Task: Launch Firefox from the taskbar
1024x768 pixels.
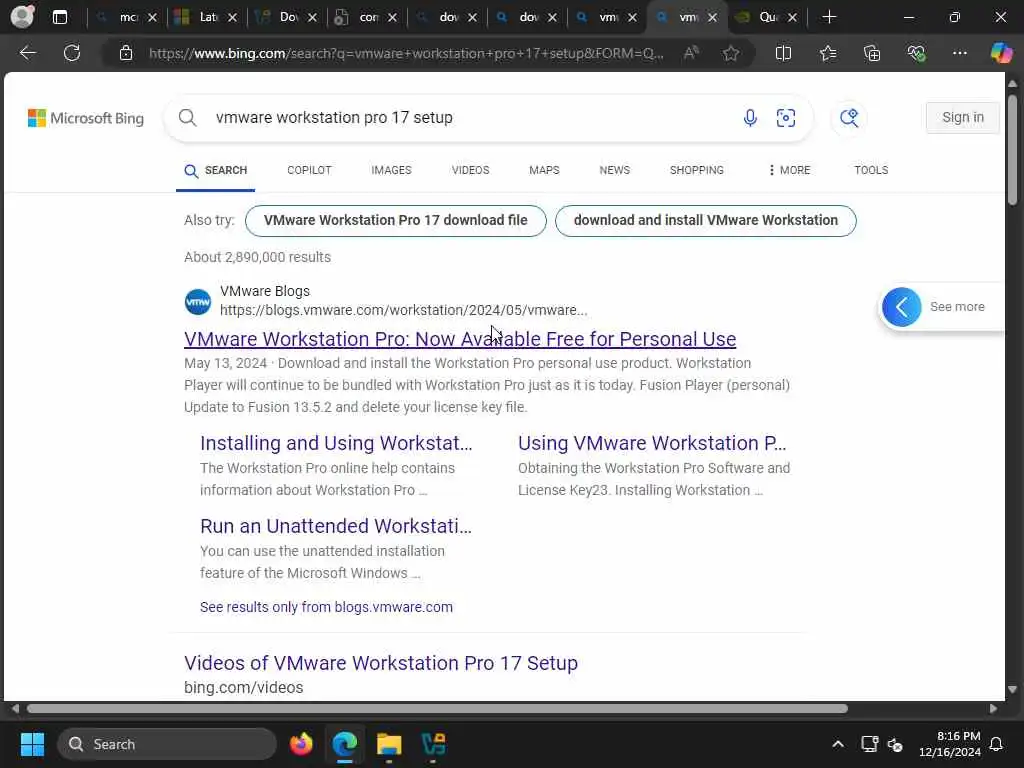Action: pos(301,744)
